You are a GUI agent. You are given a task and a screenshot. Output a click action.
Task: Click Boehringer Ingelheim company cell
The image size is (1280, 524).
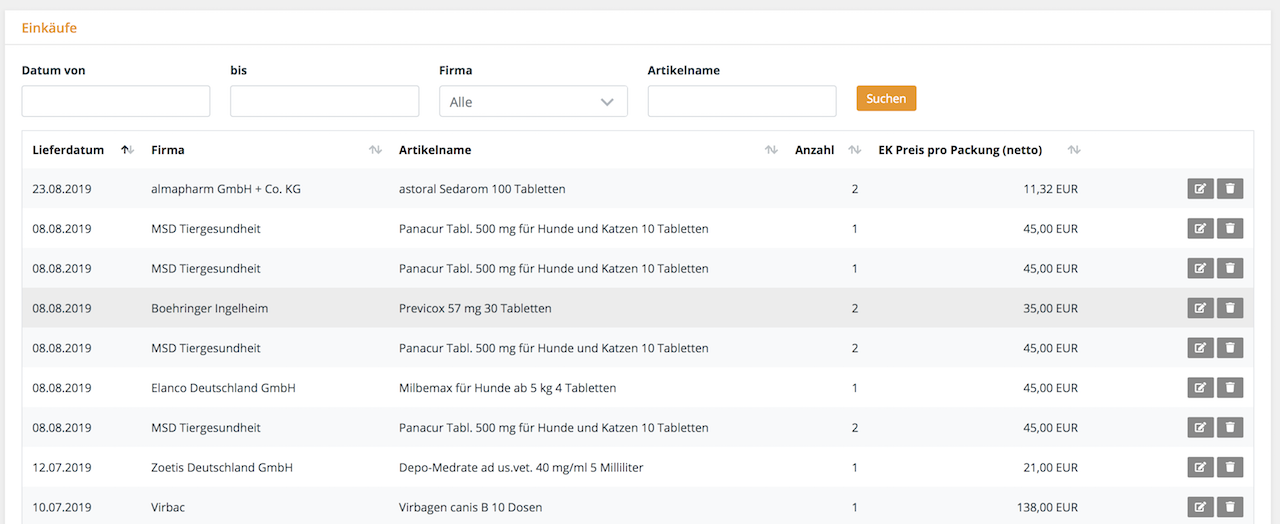pyautogui.click(x=209, y=308)
